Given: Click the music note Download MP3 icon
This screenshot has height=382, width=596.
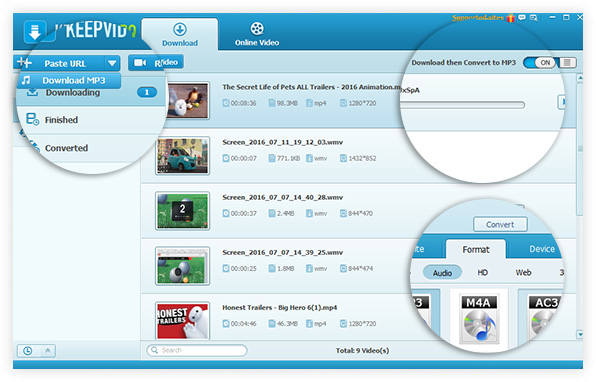Looking at the screenshot, I should [26, 80].
